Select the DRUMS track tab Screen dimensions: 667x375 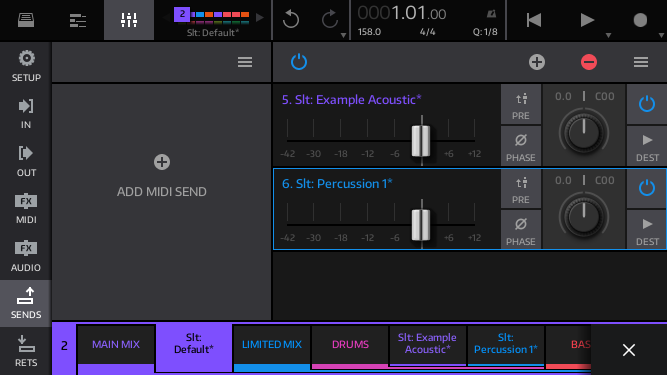pyautogui.click(x=350, y=346)
